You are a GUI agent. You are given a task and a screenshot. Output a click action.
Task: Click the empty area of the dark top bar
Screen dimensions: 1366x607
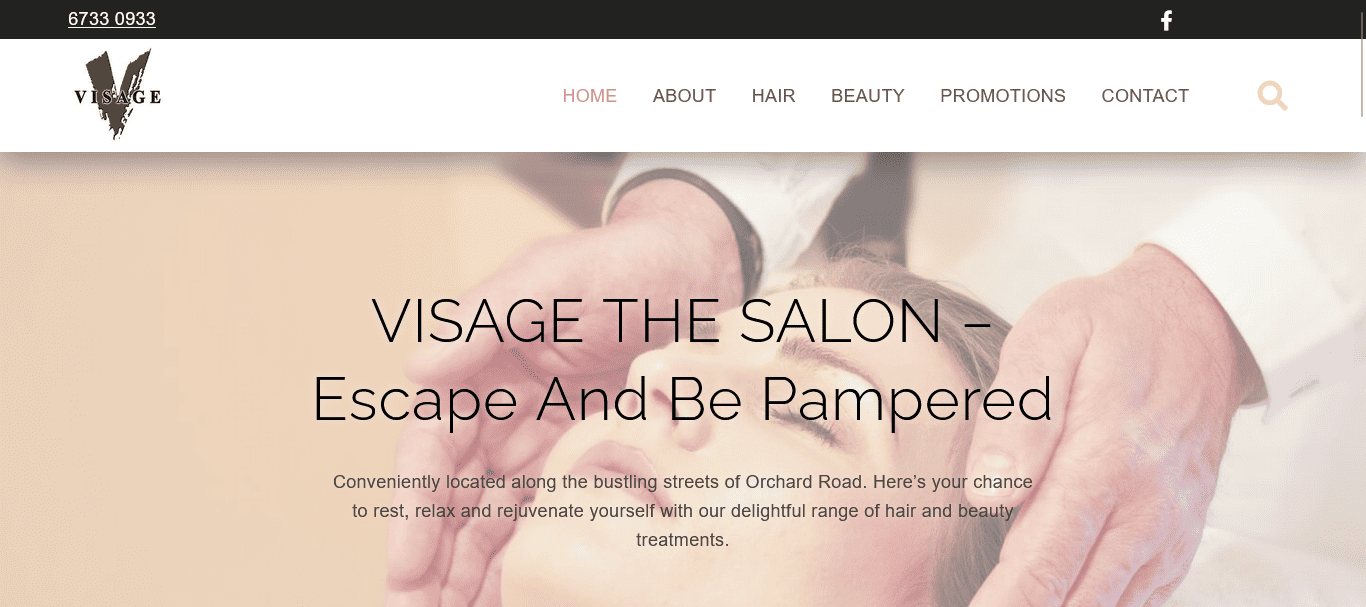pos(650,19)
